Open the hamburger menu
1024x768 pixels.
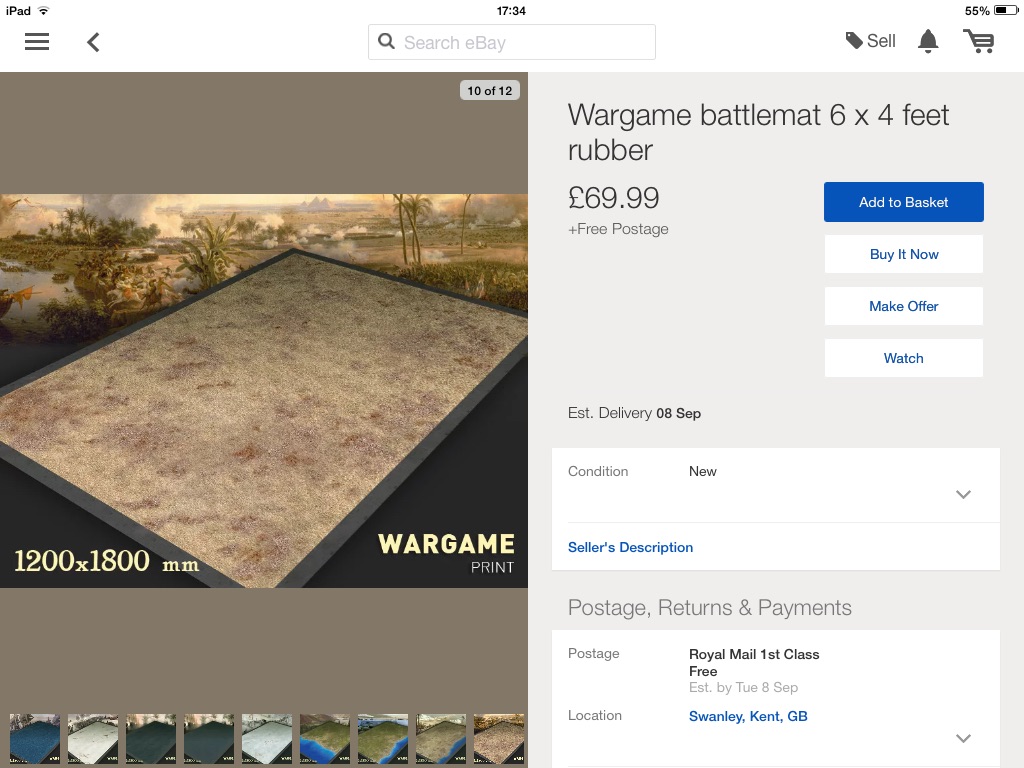[37, 42]
